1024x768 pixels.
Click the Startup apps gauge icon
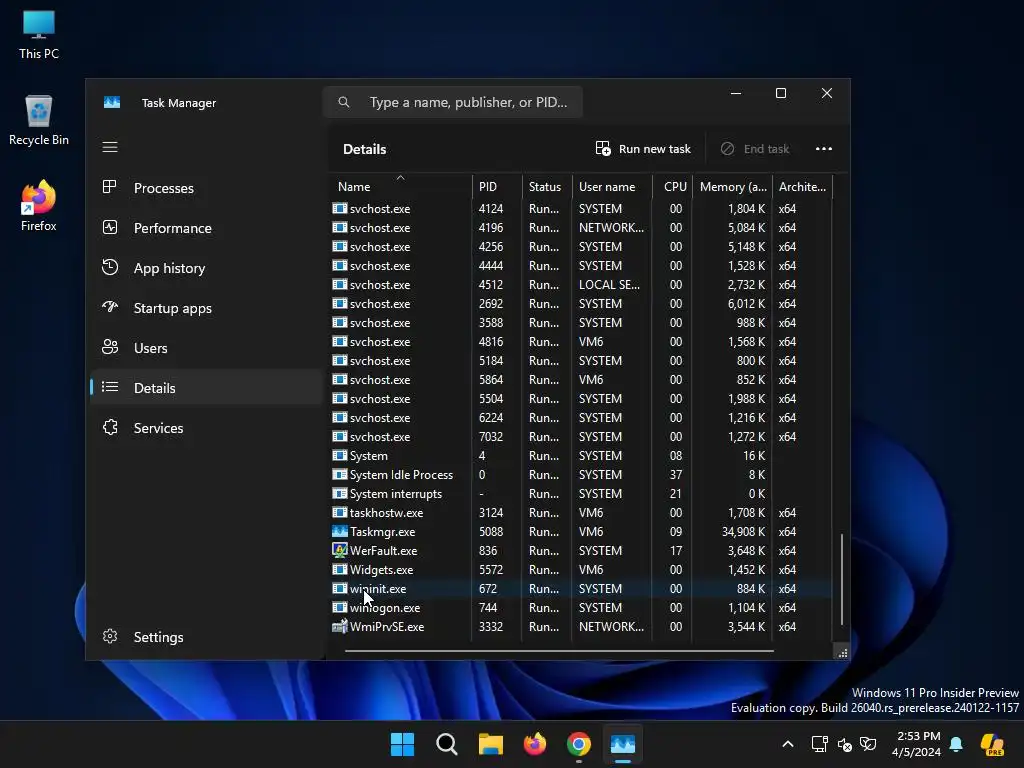pyautogui.click(x=110, y=307)
